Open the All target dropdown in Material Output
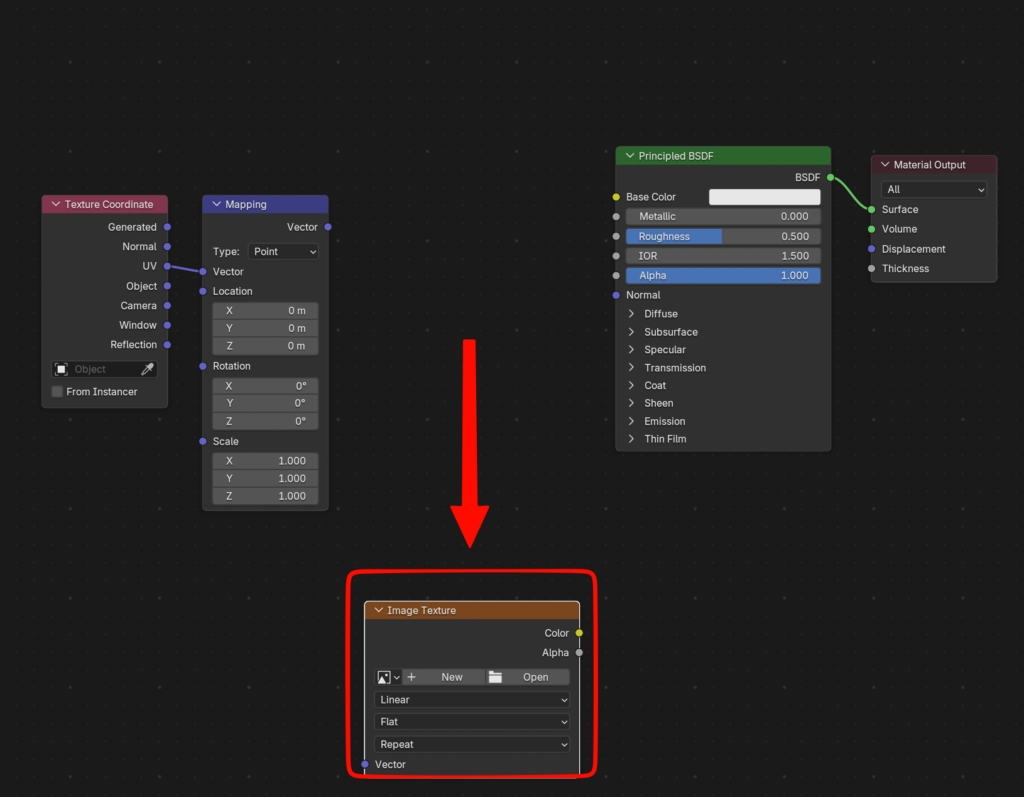 click(x=934, y=189)
